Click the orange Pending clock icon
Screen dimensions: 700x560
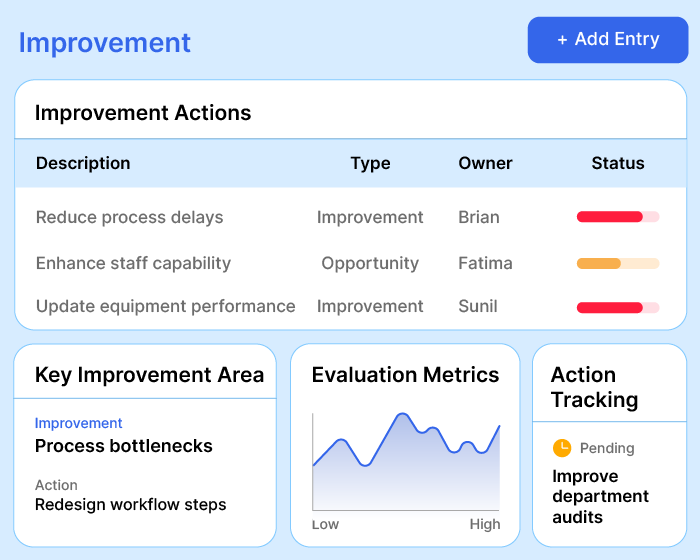click(x=562, y=448)
